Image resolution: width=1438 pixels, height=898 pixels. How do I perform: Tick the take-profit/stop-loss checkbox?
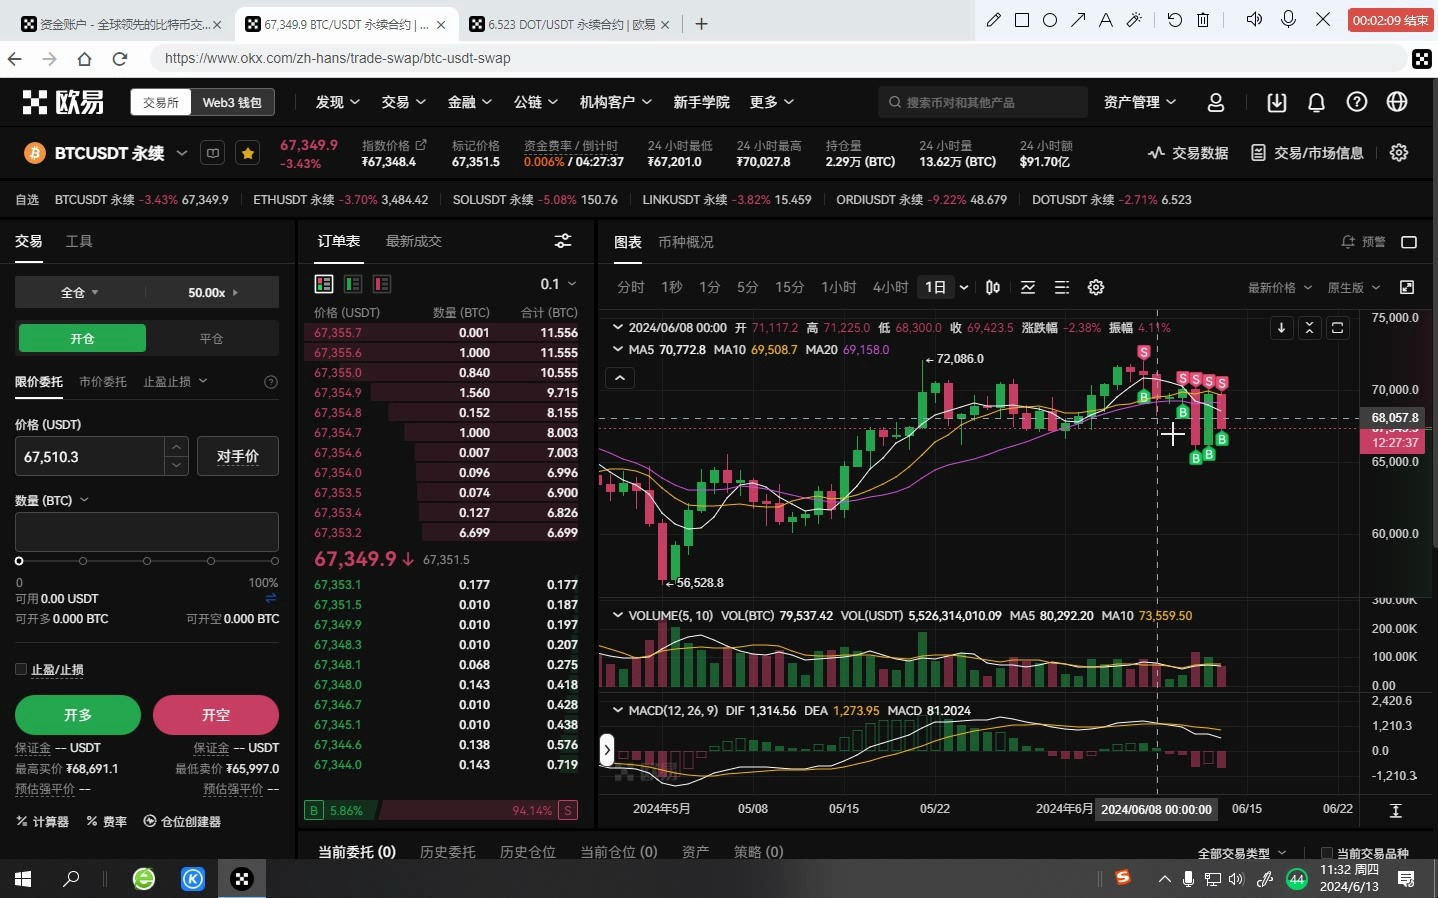[20, 669]
